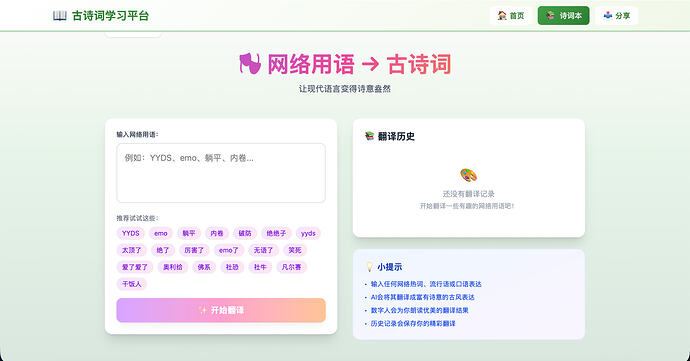Click the 还没有翻译记录 message
Viewport: 690px width, 361px height.
(x=469, y=194)
